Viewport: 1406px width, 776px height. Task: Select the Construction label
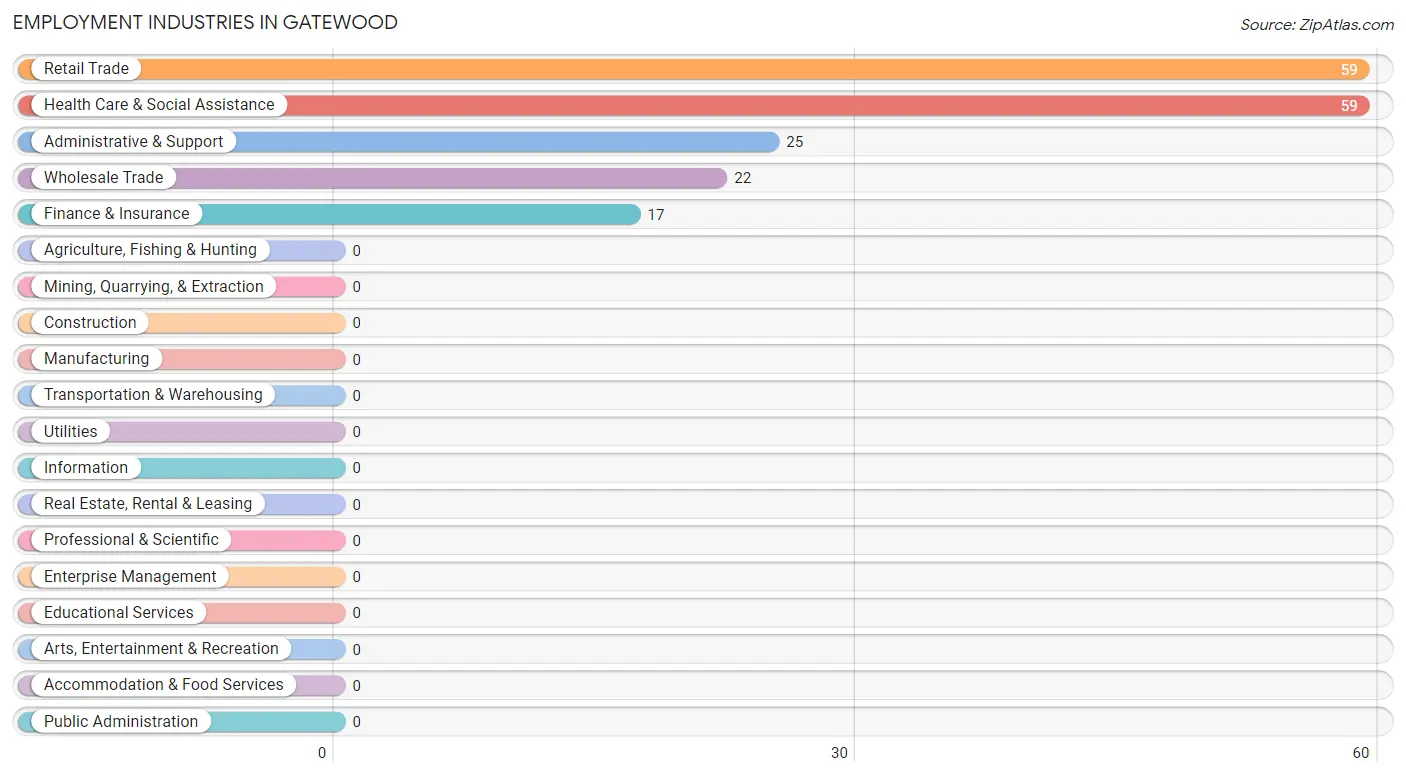[90, 323]
